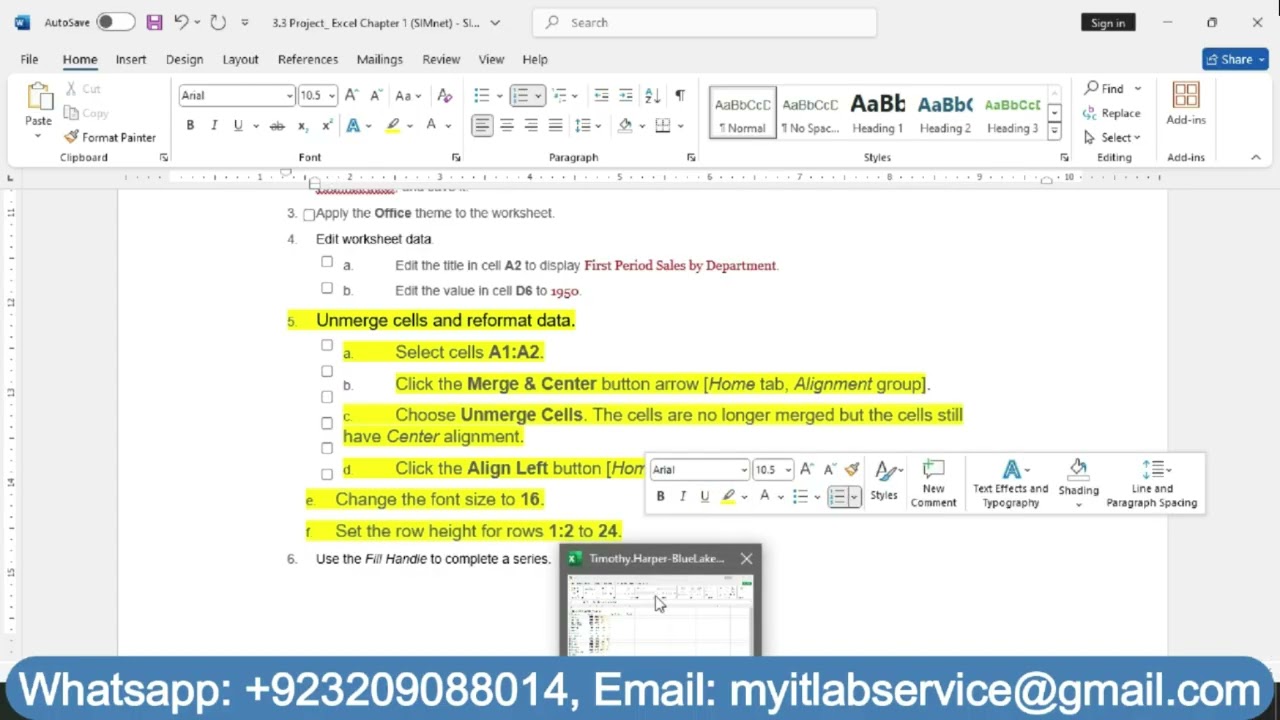Screen dimensions: 1280x720
Task: Click the Save icon in title bar
Action: [x=153, y=22]
